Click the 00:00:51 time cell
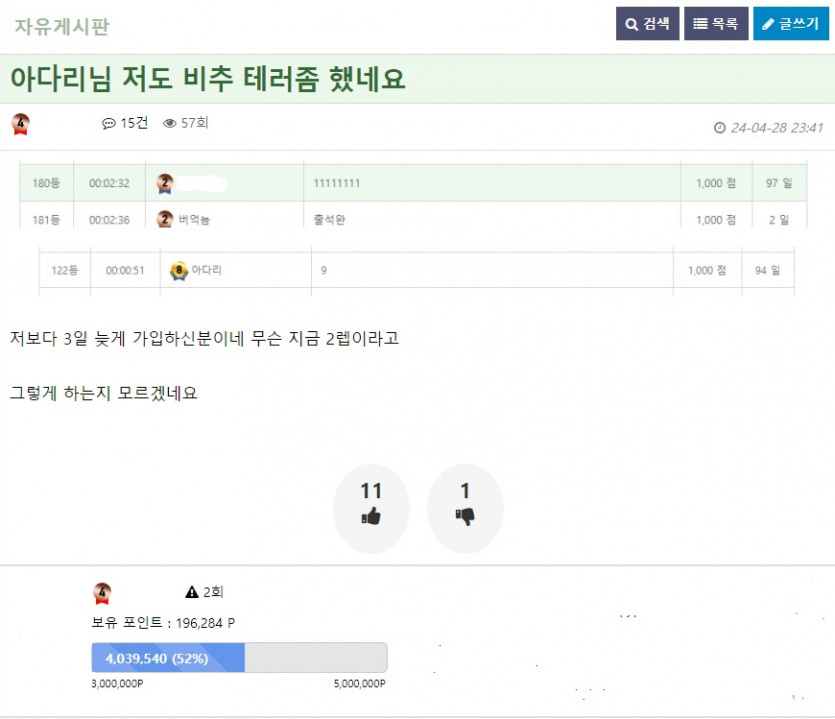 click(125, 271)
